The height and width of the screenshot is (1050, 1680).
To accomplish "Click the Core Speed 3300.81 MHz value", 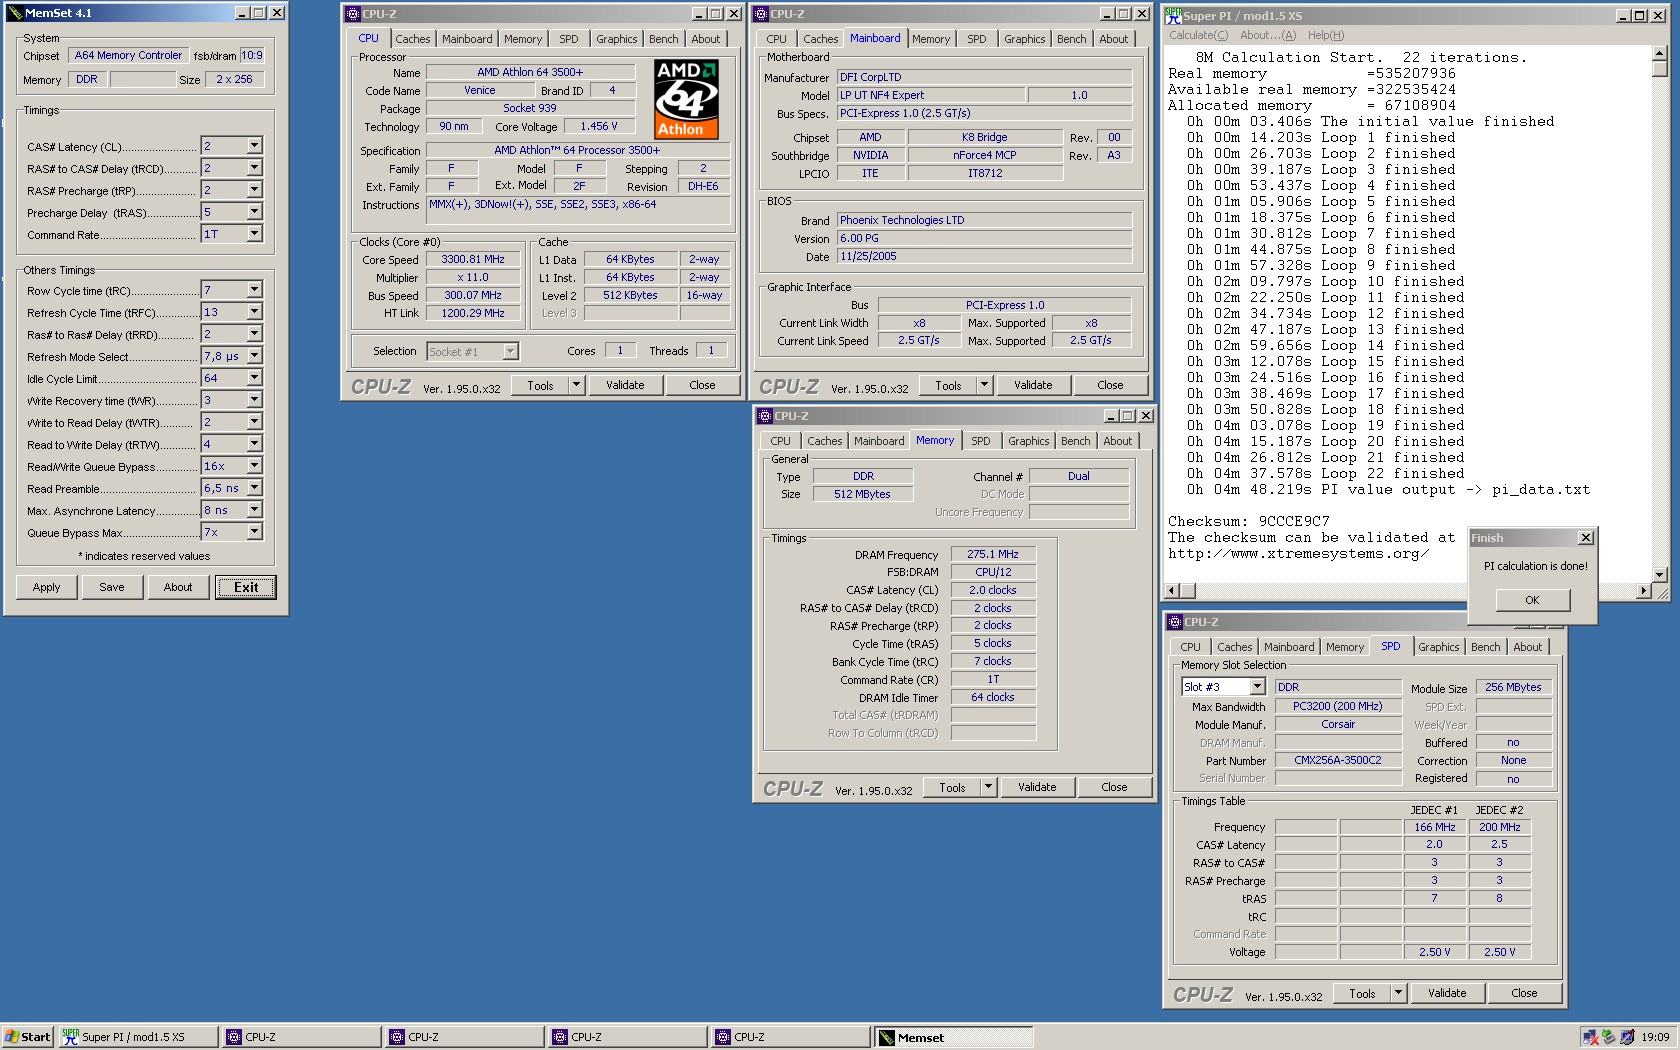I will (x=473, y=259).
